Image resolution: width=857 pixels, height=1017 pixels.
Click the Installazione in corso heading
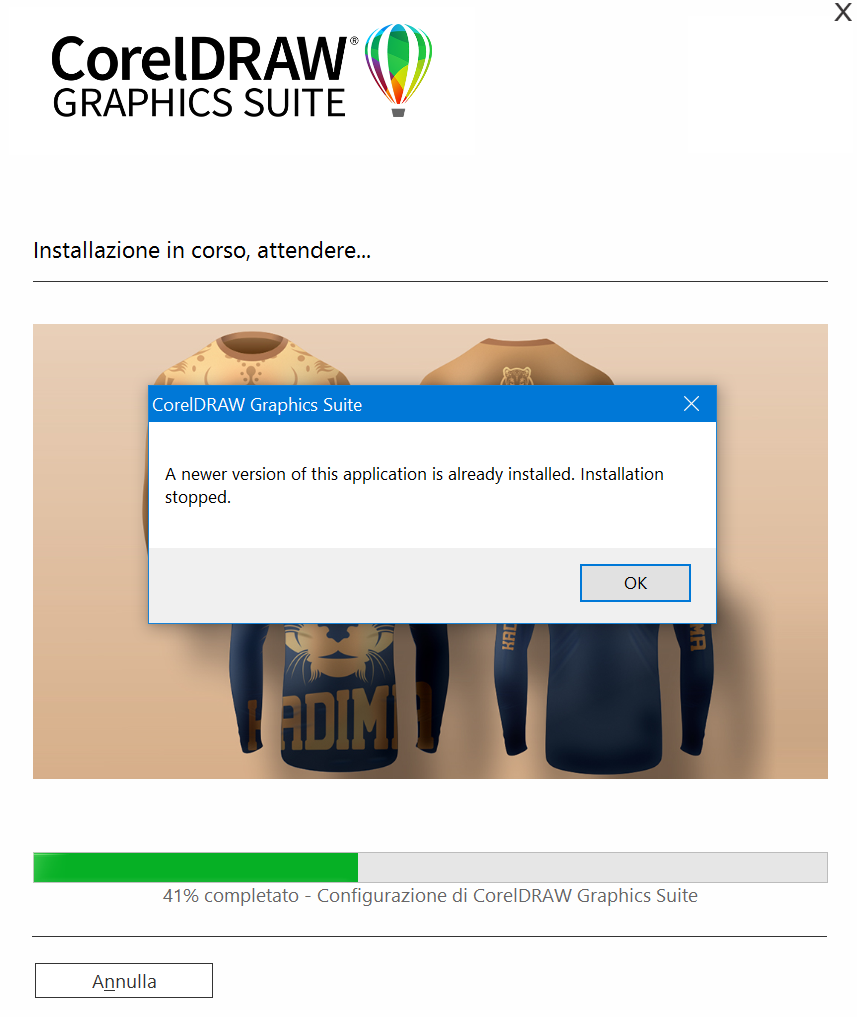tap(202, 250)
